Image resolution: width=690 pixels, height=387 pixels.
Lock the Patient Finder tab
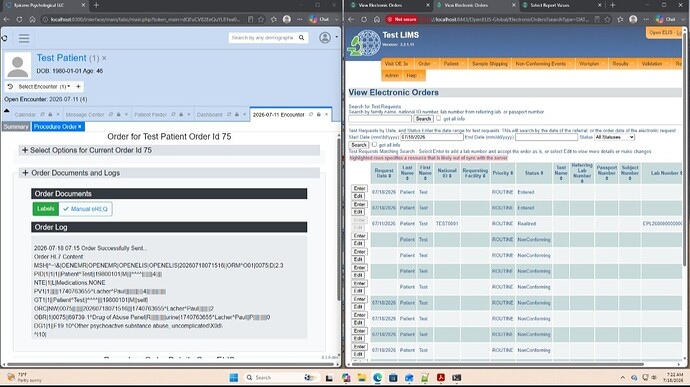click(x=181, y=114)
